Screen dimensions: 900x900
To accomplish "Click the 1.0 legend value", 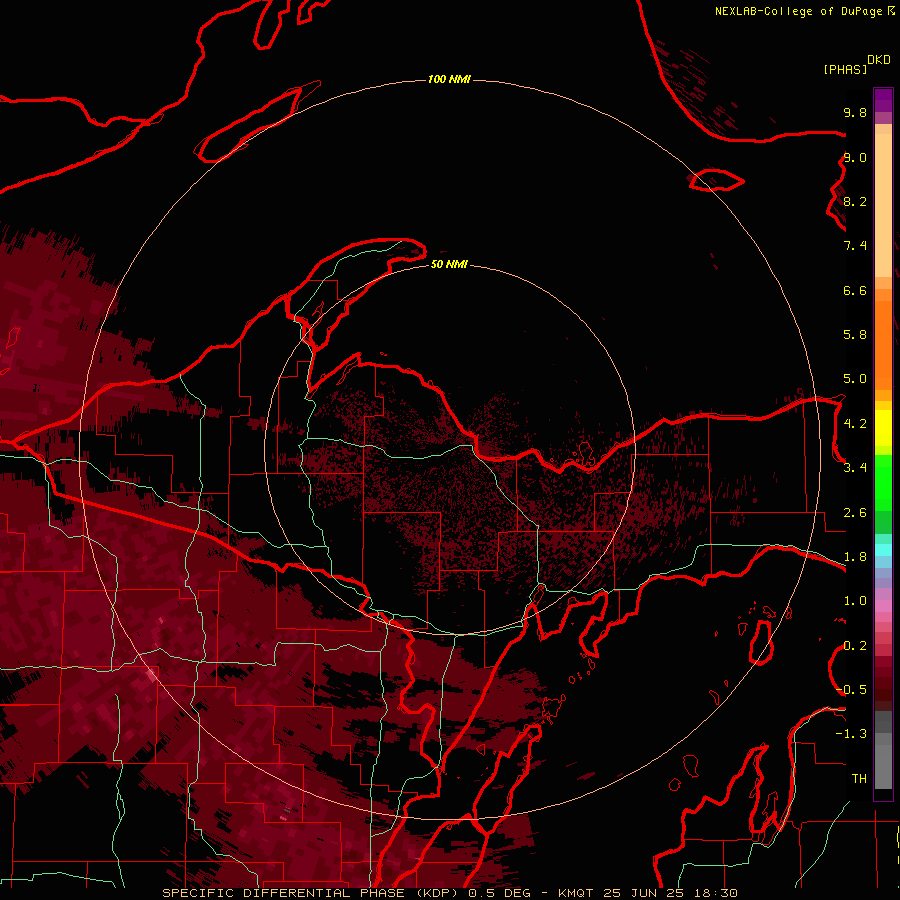I will 855,601.
